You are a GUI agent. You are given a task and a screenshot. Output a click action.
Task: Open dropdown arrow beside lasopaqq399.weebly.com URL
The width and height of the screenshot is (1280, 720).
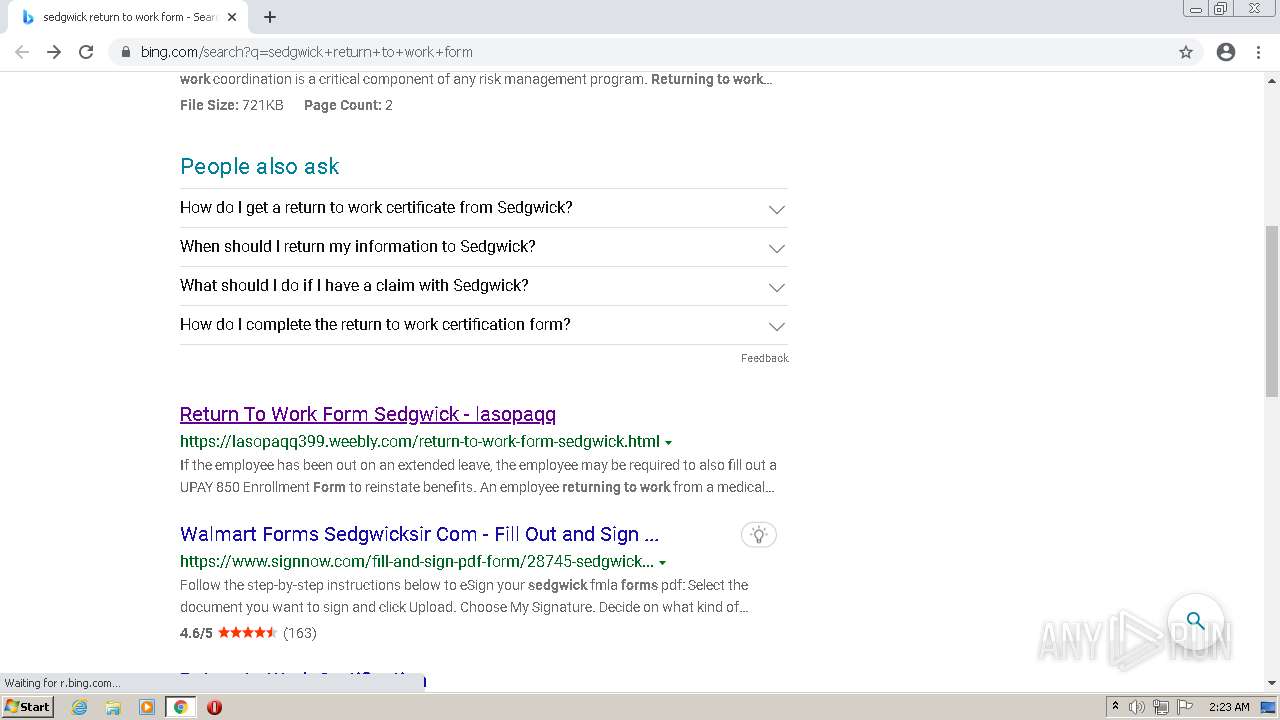click(668, 442)
